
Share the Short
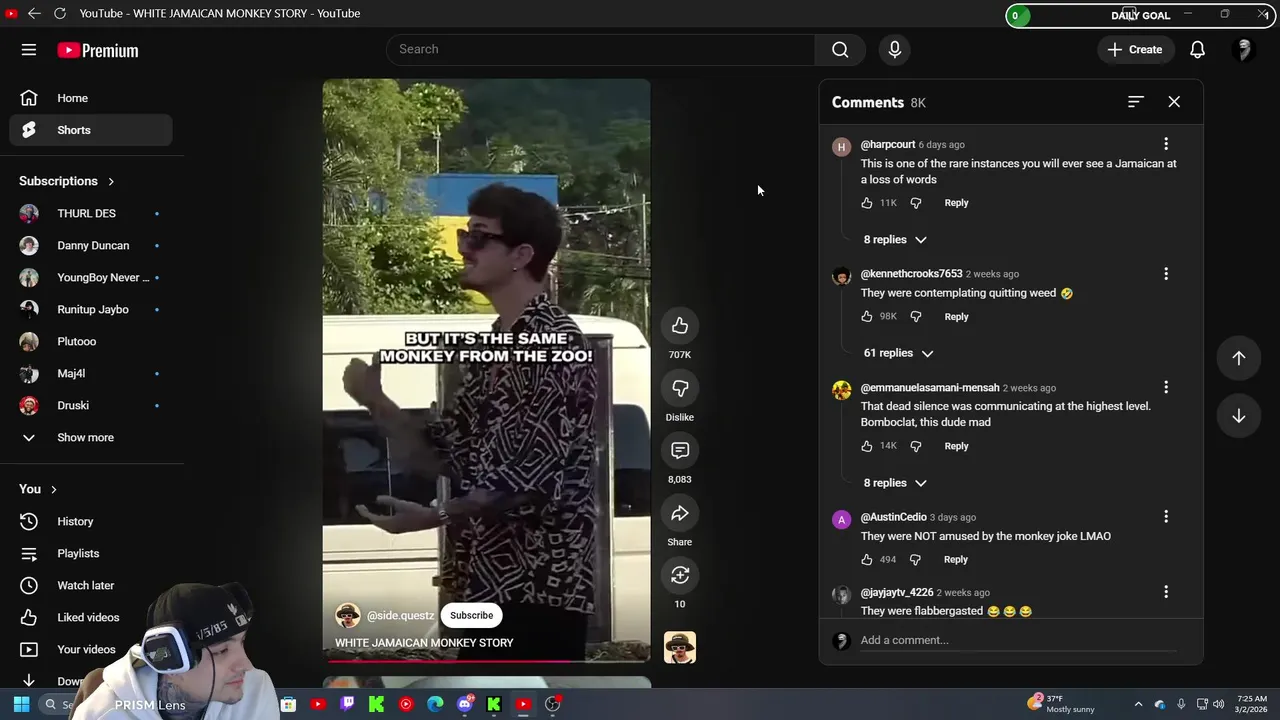[680, 513]
